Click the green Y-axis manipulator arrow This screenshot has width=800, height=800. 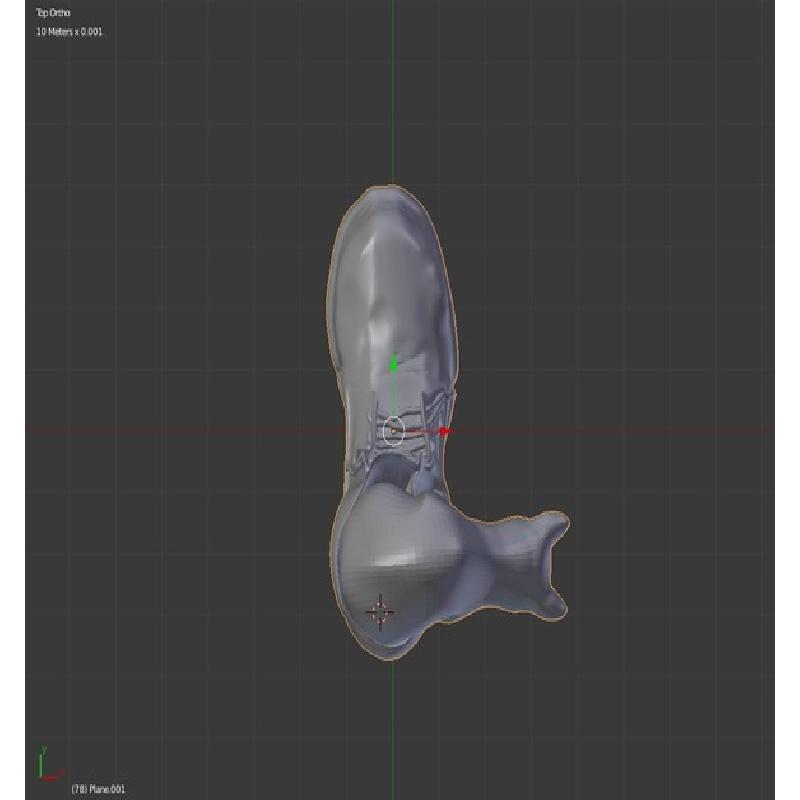click(393, 362)
